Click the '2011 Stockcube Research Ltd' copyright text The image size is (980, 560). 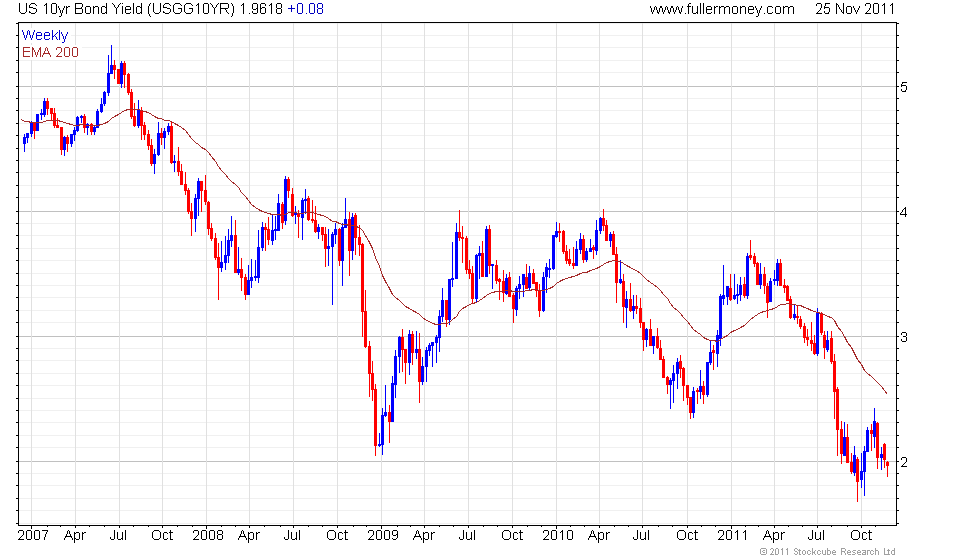pyautogui.click(x=827, y=552)
